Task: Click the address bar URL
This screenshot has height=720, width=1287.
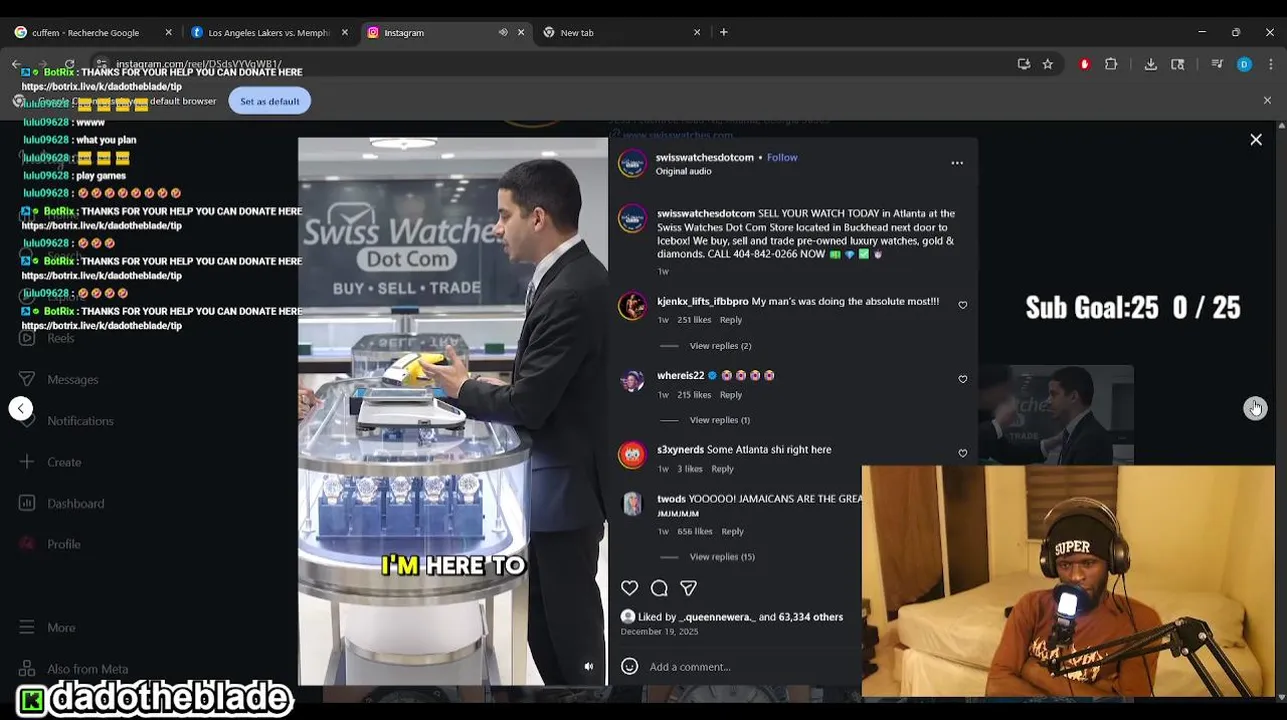Action: pyautogui.click(x=198, y=65)
